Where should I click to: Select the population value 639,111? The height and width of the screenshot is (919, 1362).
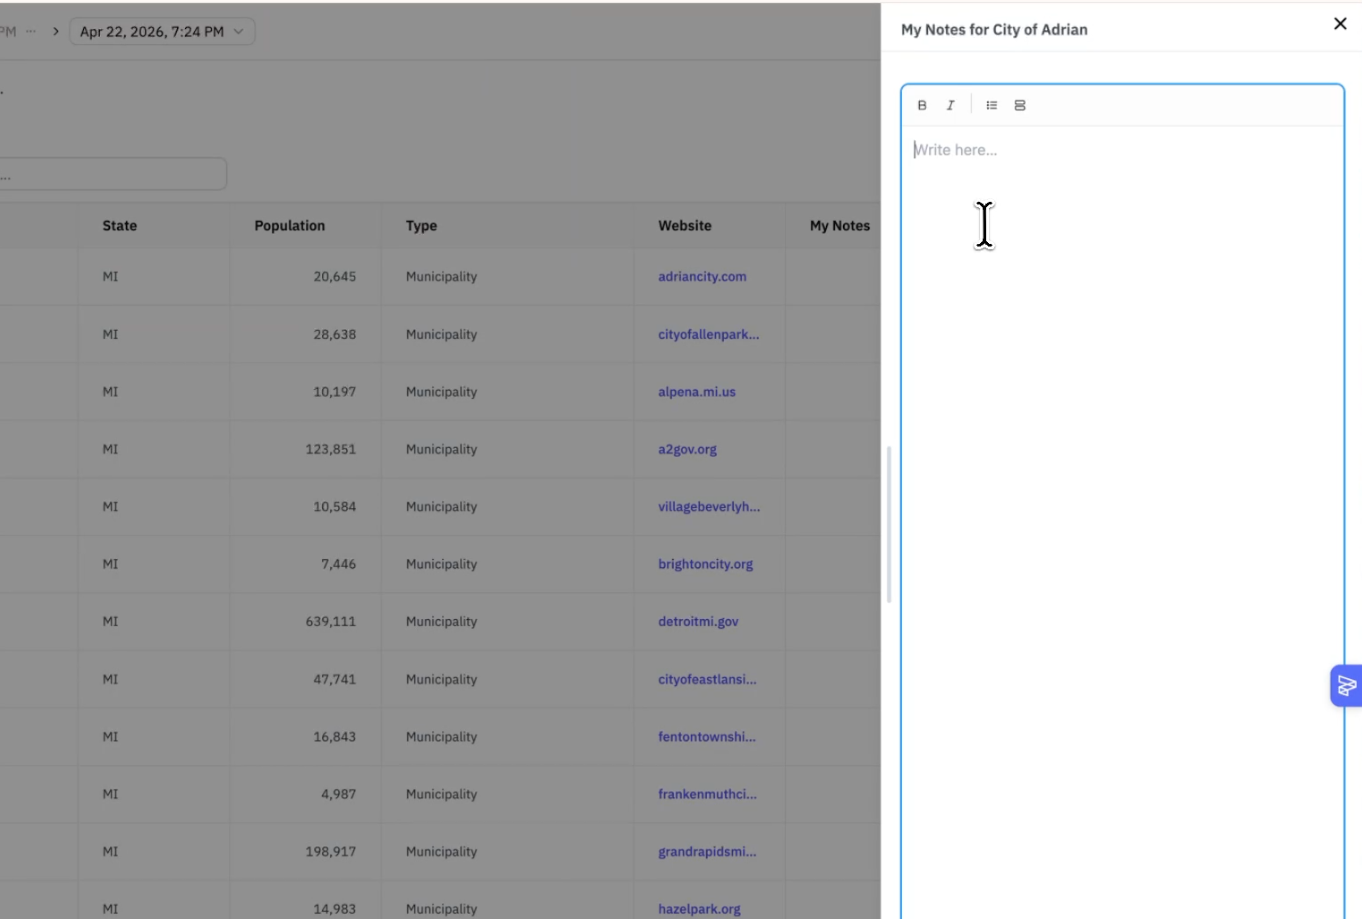[x=330, y=622]
